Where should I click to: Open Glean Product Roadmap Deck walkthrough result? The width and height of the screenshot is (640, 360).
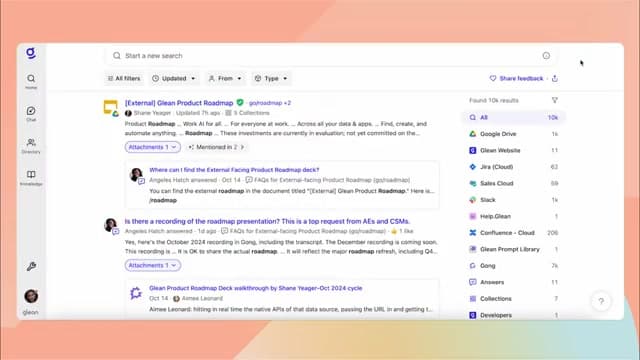(x=256, y=288)
